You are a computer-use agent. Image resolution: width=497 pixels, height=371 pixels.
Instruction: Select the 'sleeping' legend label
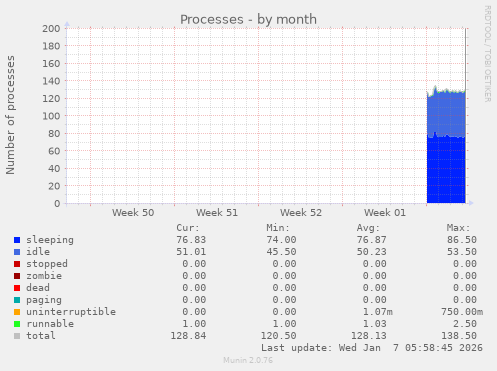50,240
